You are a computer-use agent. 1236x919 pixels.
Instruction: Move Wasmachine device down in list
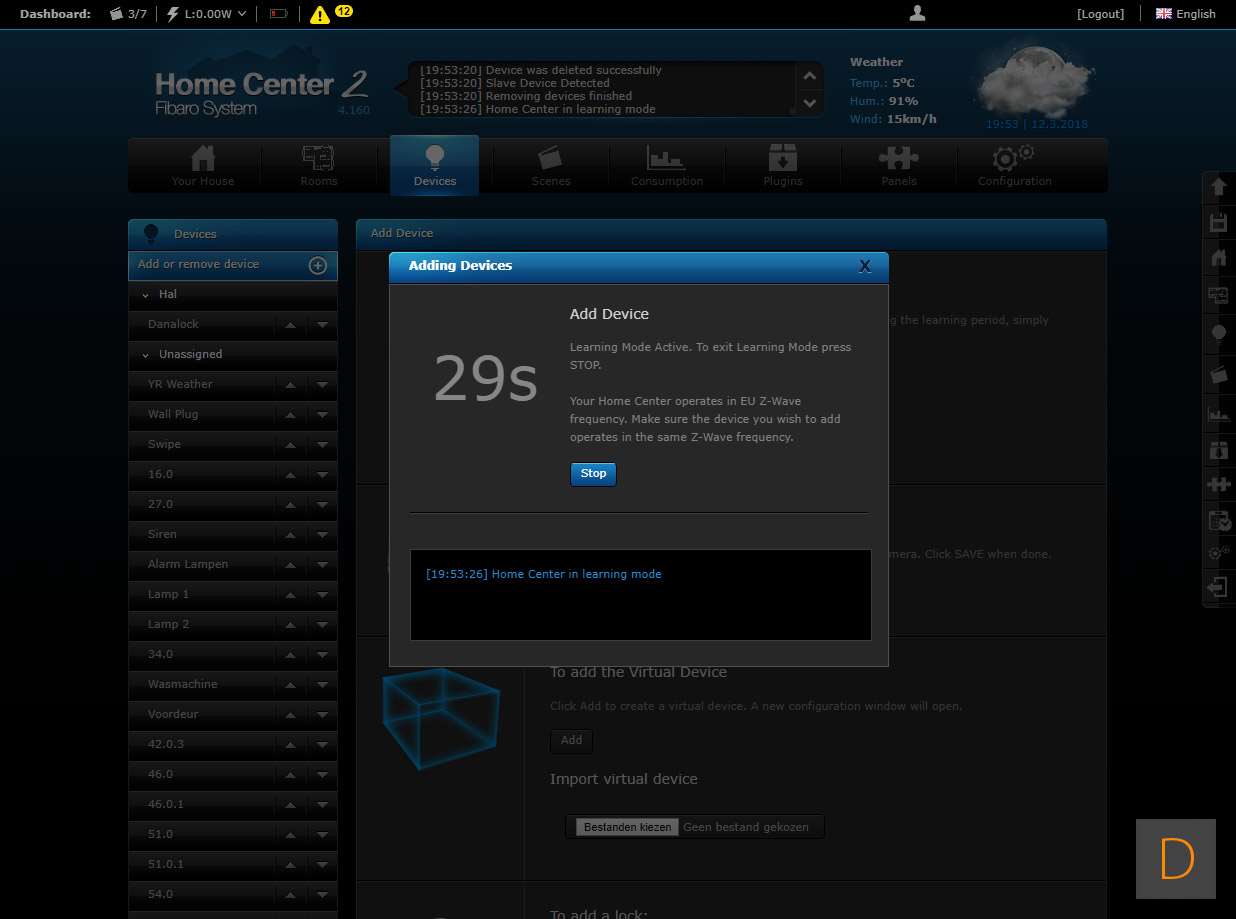(x=322, y=685)
